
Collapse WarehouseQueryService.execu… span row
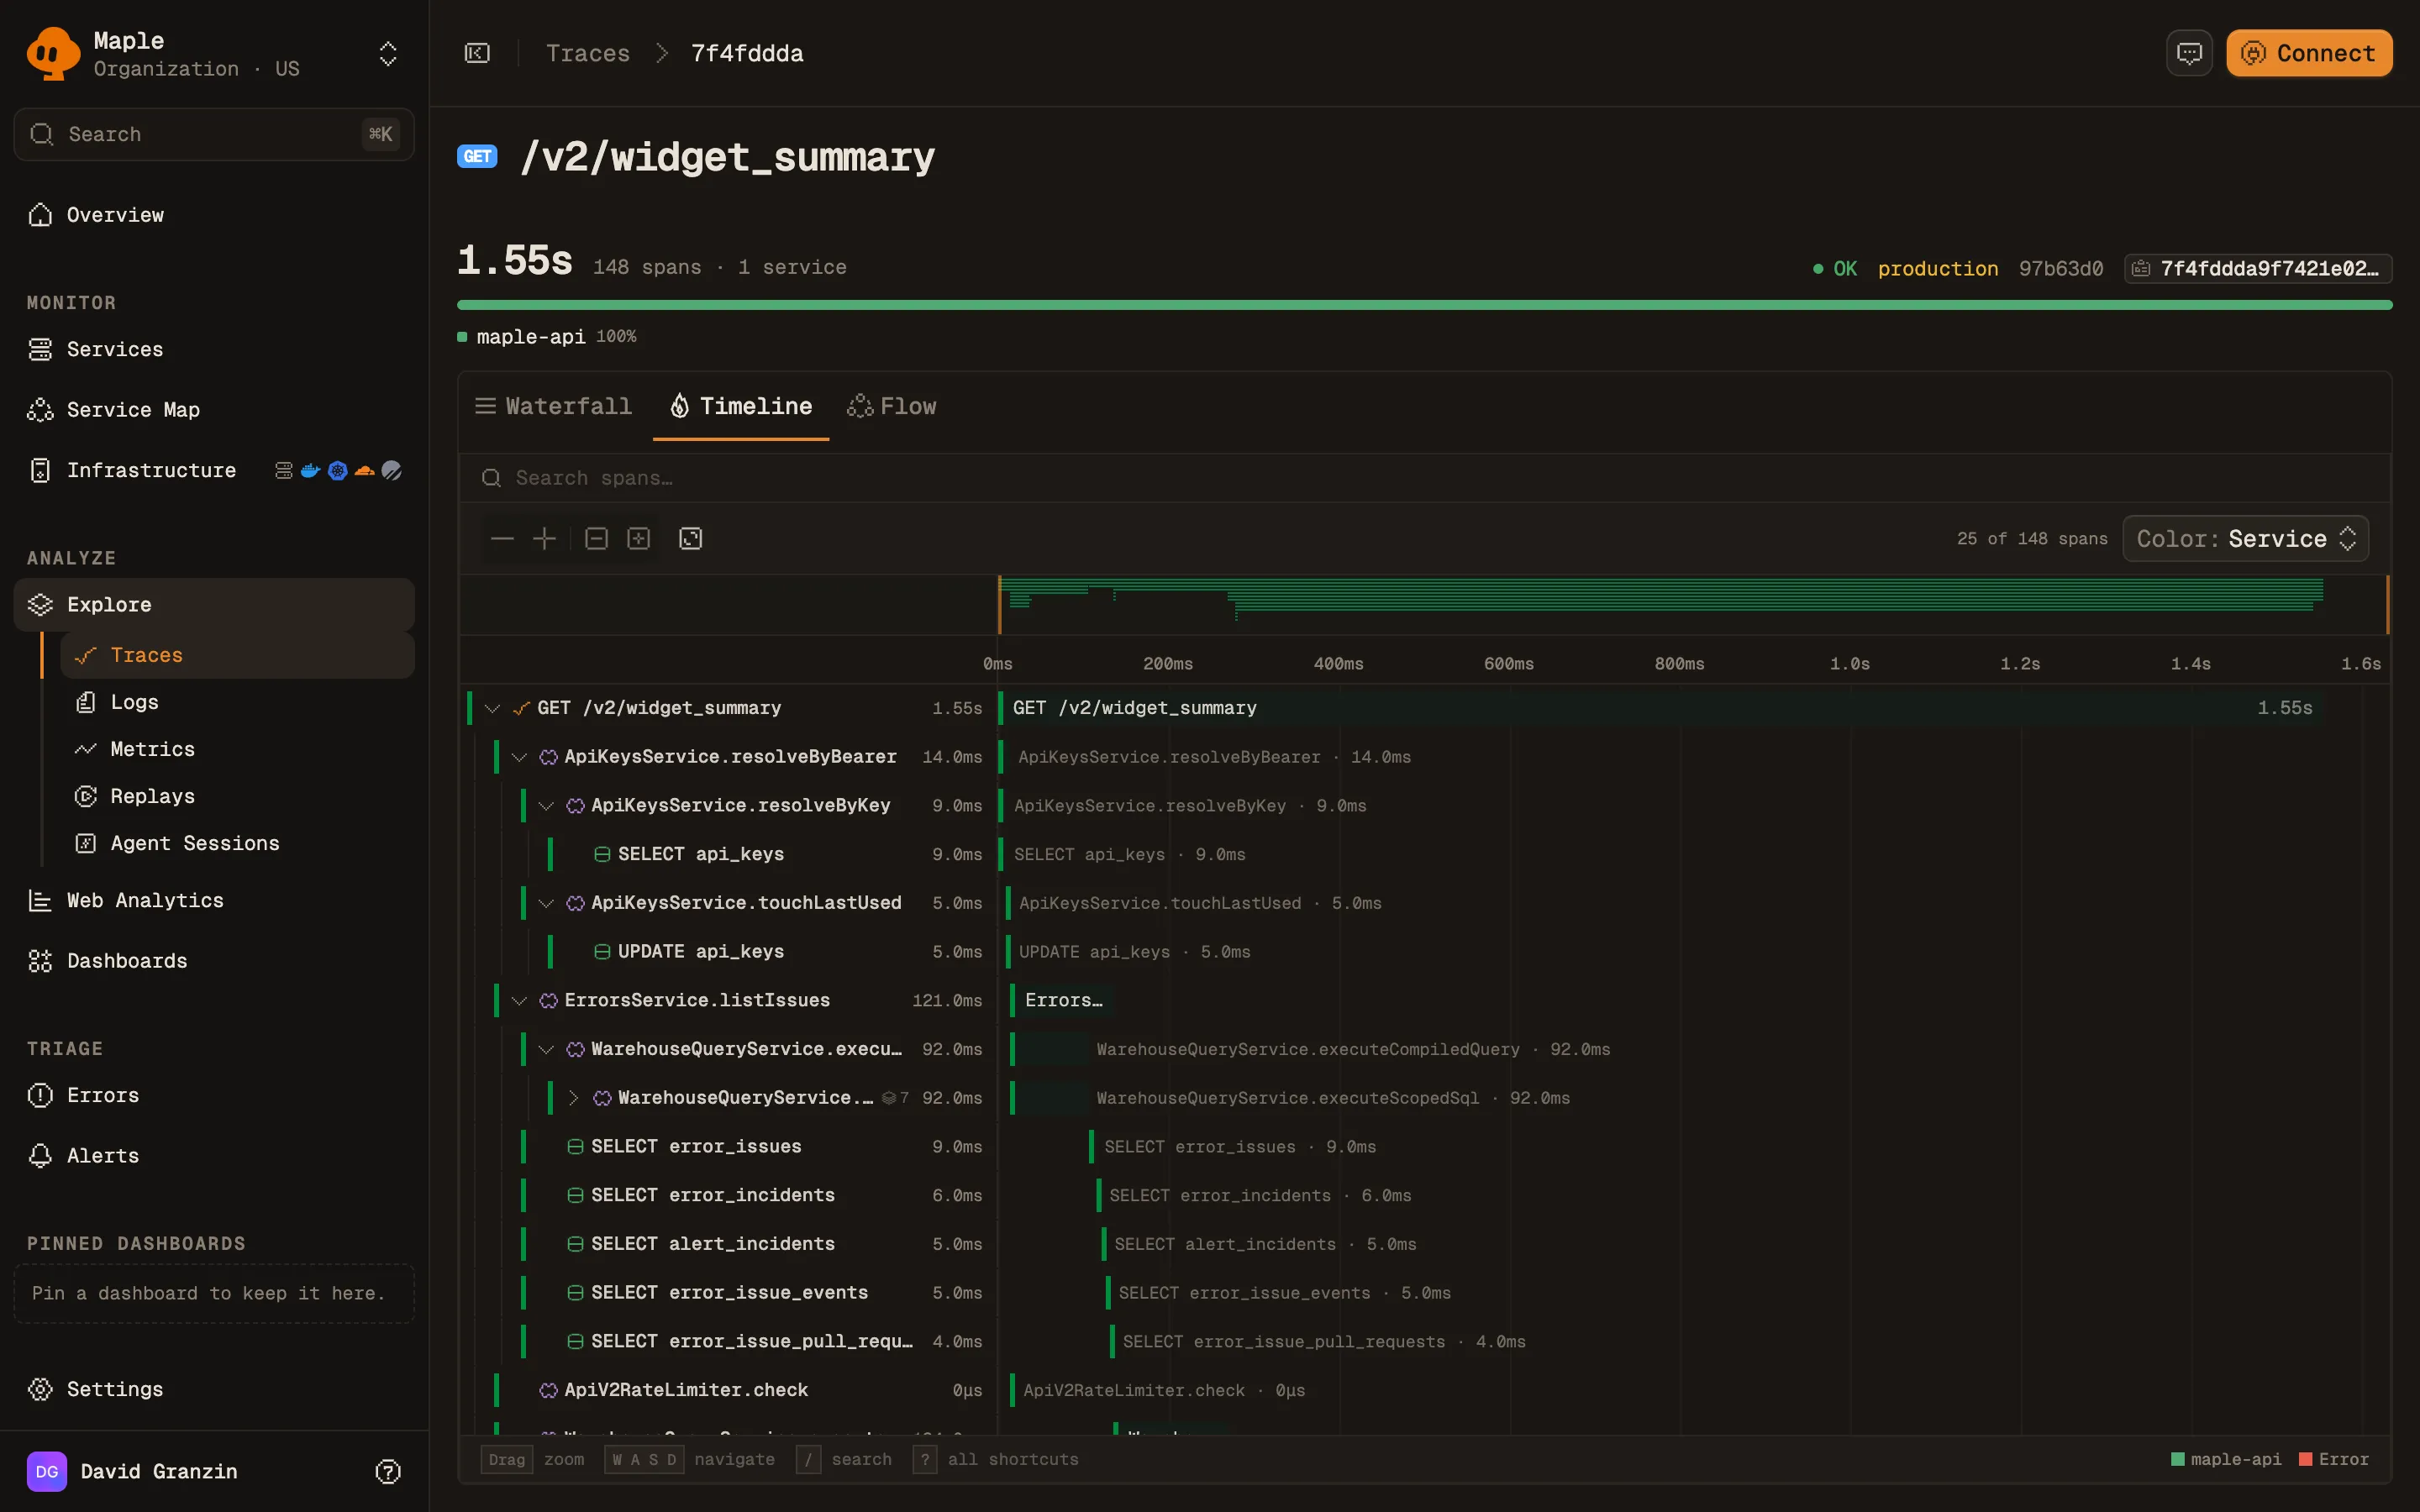(546, 1049)
